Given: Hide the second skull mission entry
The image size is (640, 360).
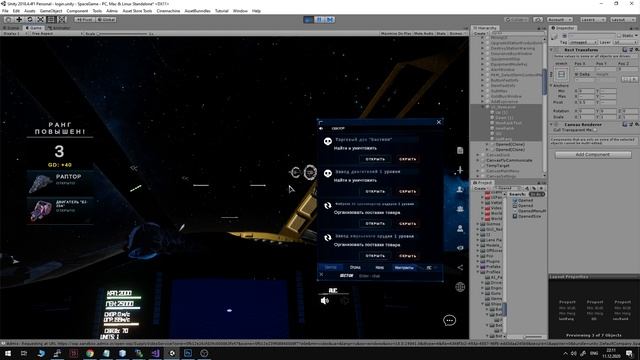Looking at the screenshot, I should [x=407, y=191].
